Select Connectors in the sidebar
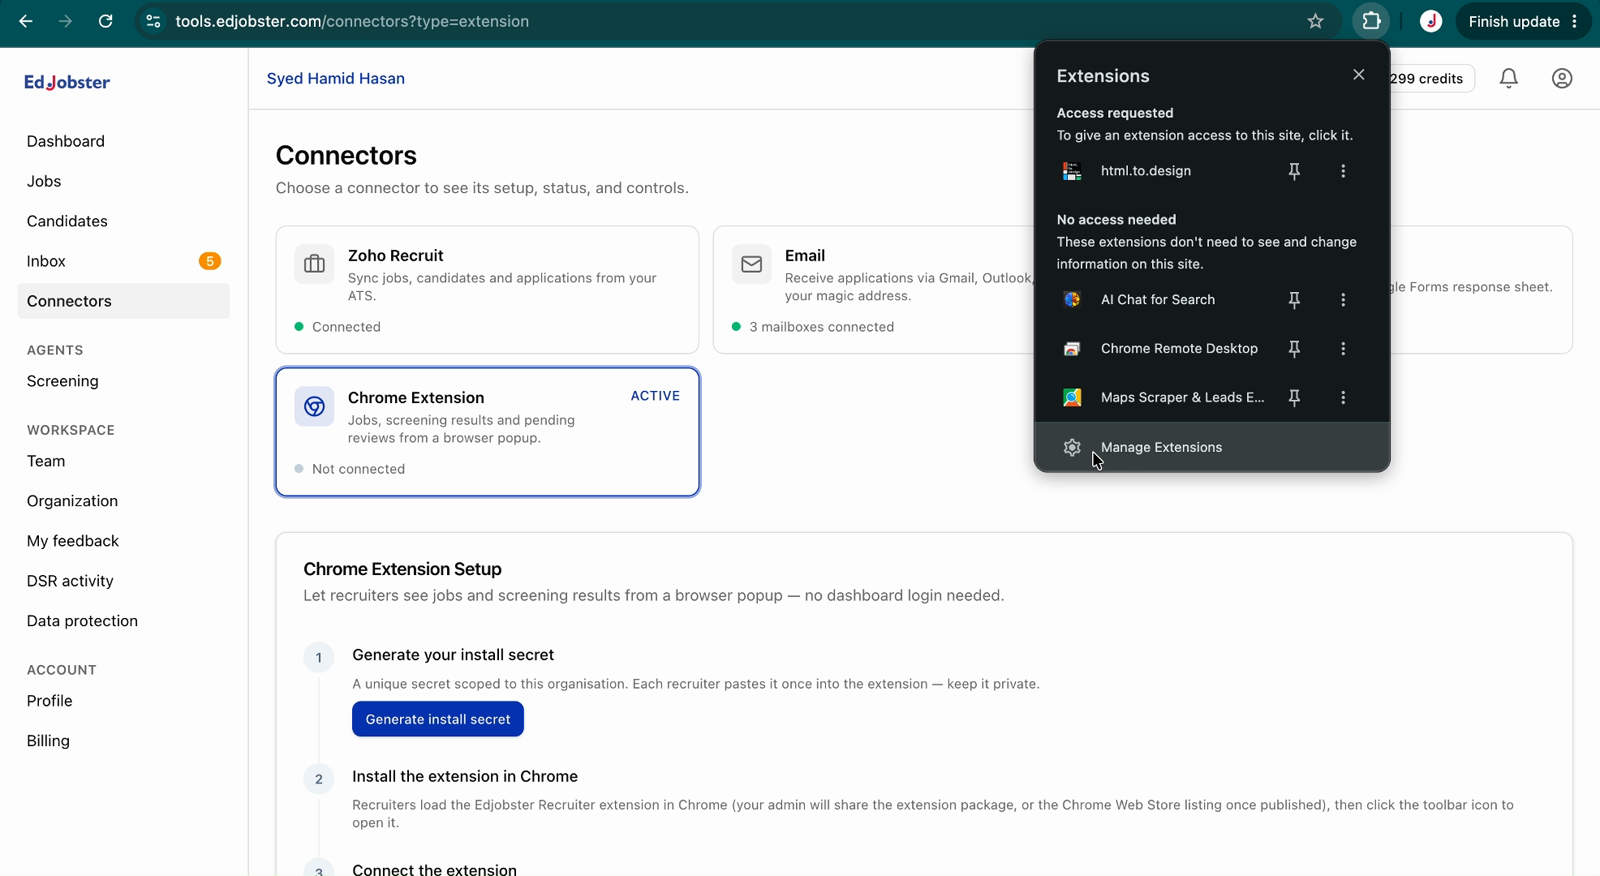The width and height of the screenshot is (1600, 876). (x=124, y=301)
